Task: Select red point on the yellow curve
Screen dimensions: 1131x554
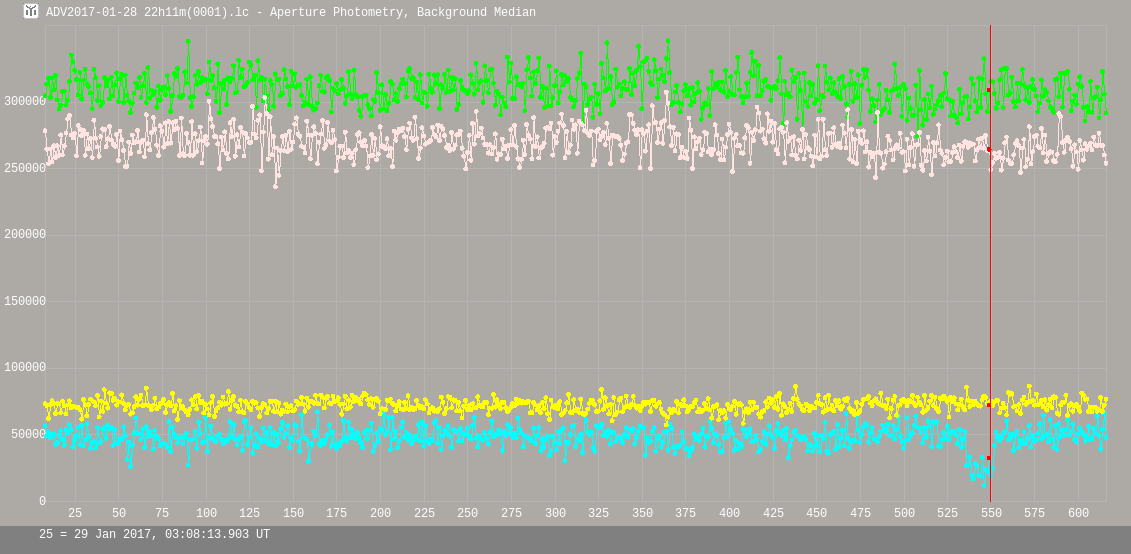Action: pos(989,405)
